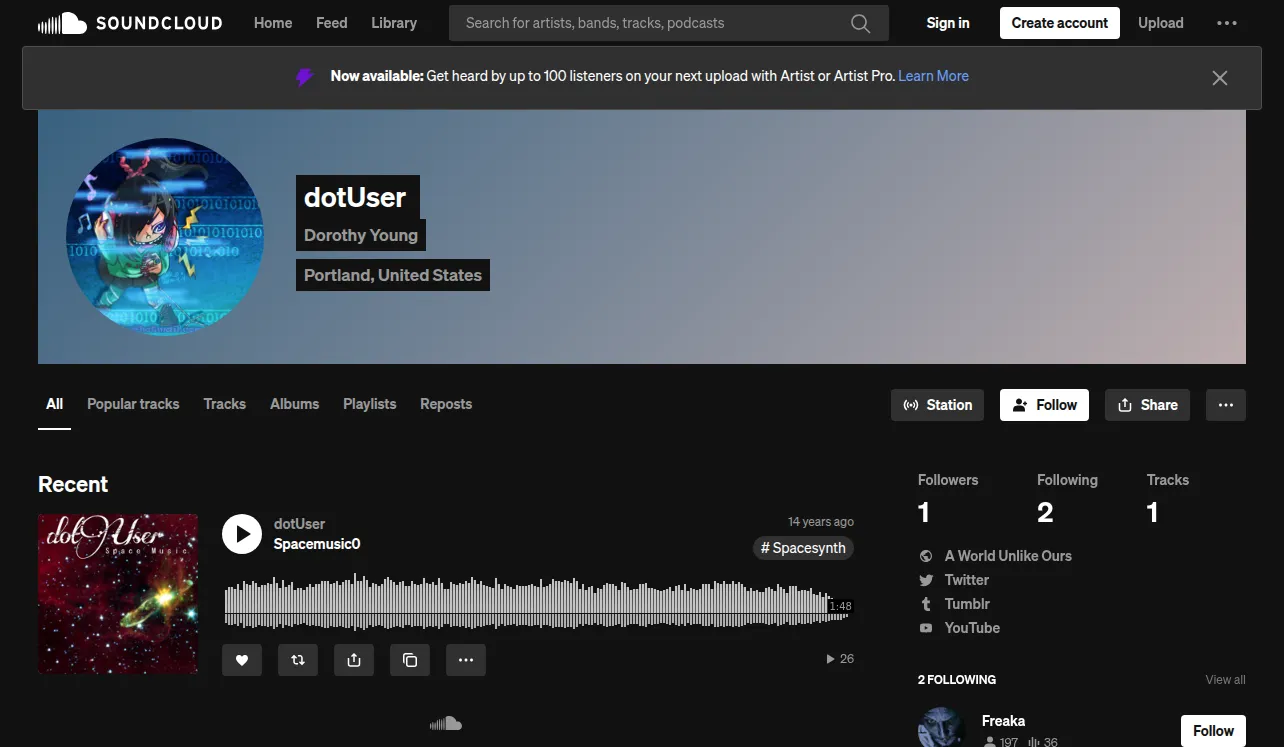Open the Spacemusic0 track title

pos(317,544)
